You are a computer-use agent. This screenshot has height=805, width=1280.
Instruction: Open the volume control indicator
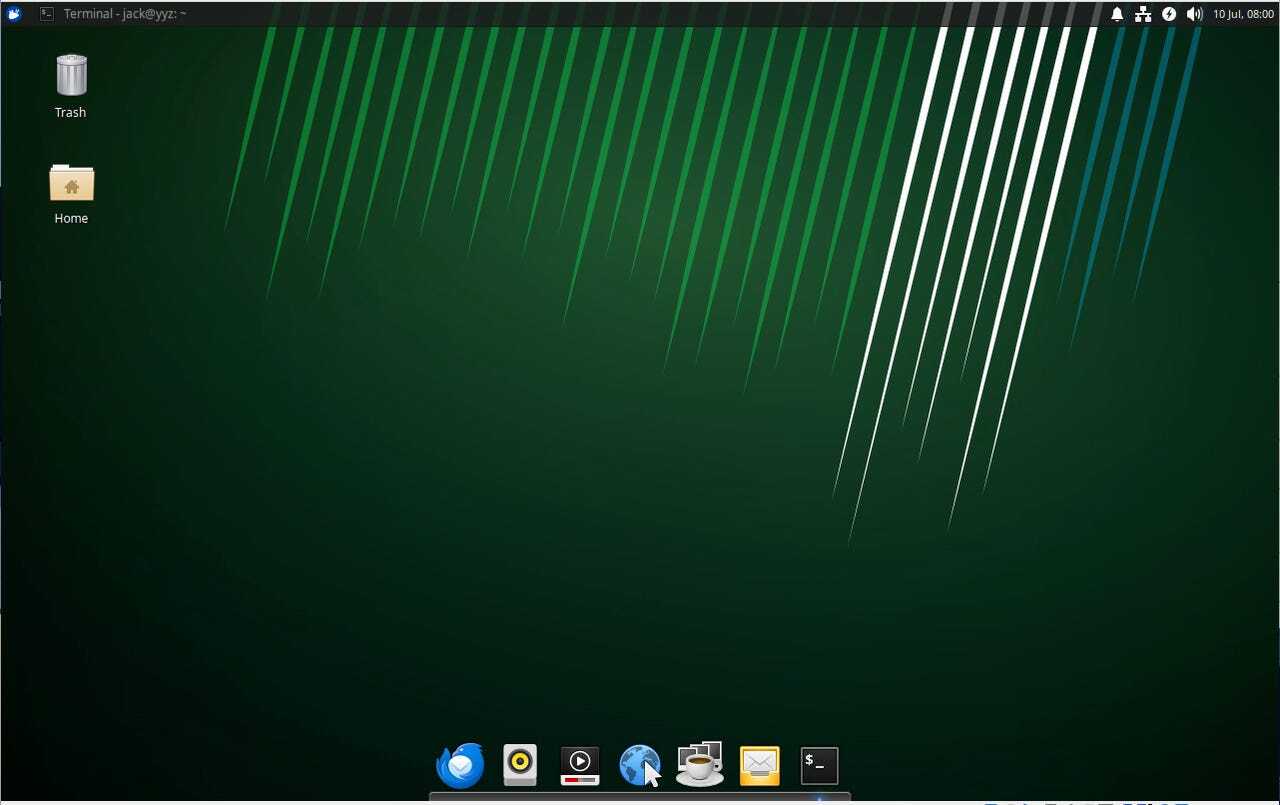coord(1194,14)
